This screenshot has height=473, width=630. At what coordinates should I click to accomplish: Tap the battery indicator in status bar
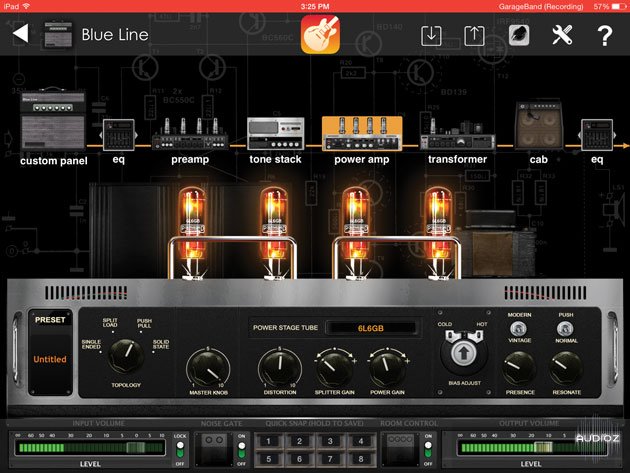618,6
